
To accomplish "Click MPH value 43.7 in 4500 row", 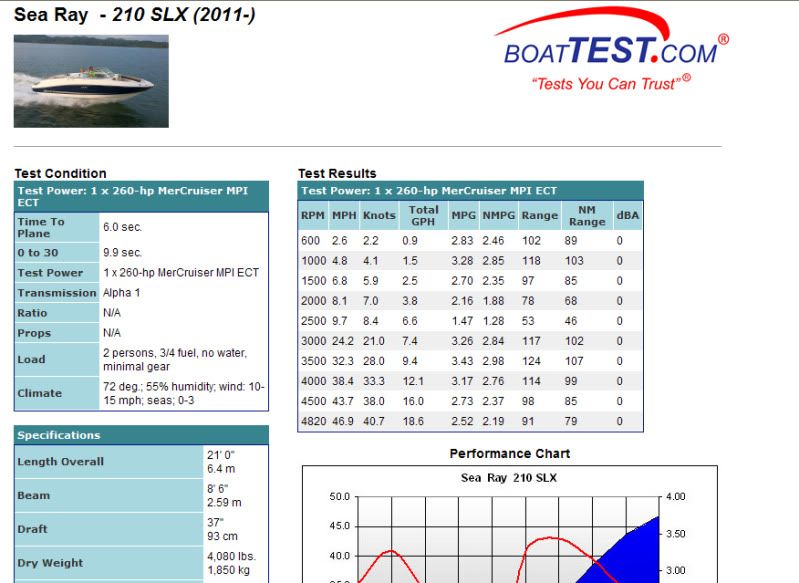I will [343, 402].
